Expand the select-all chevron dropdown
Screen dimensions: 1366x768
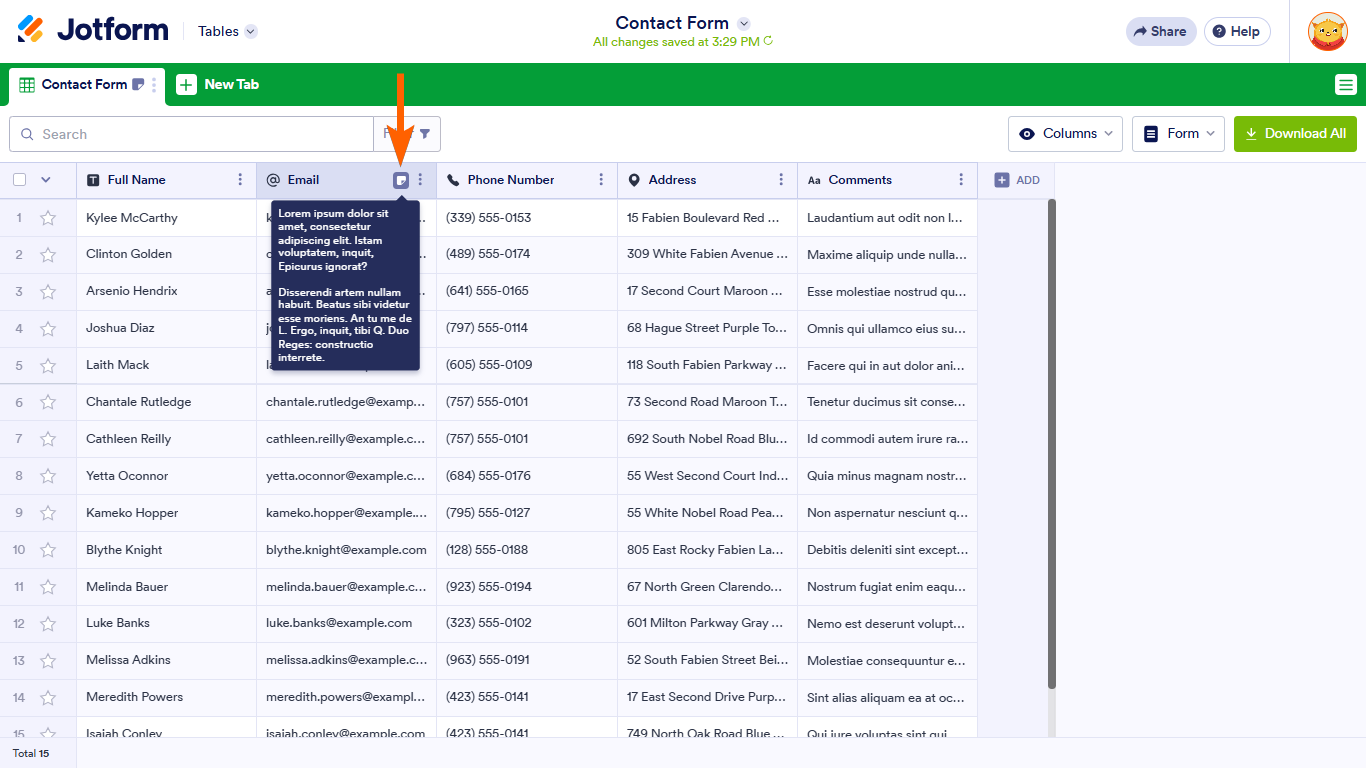point(45,180)
